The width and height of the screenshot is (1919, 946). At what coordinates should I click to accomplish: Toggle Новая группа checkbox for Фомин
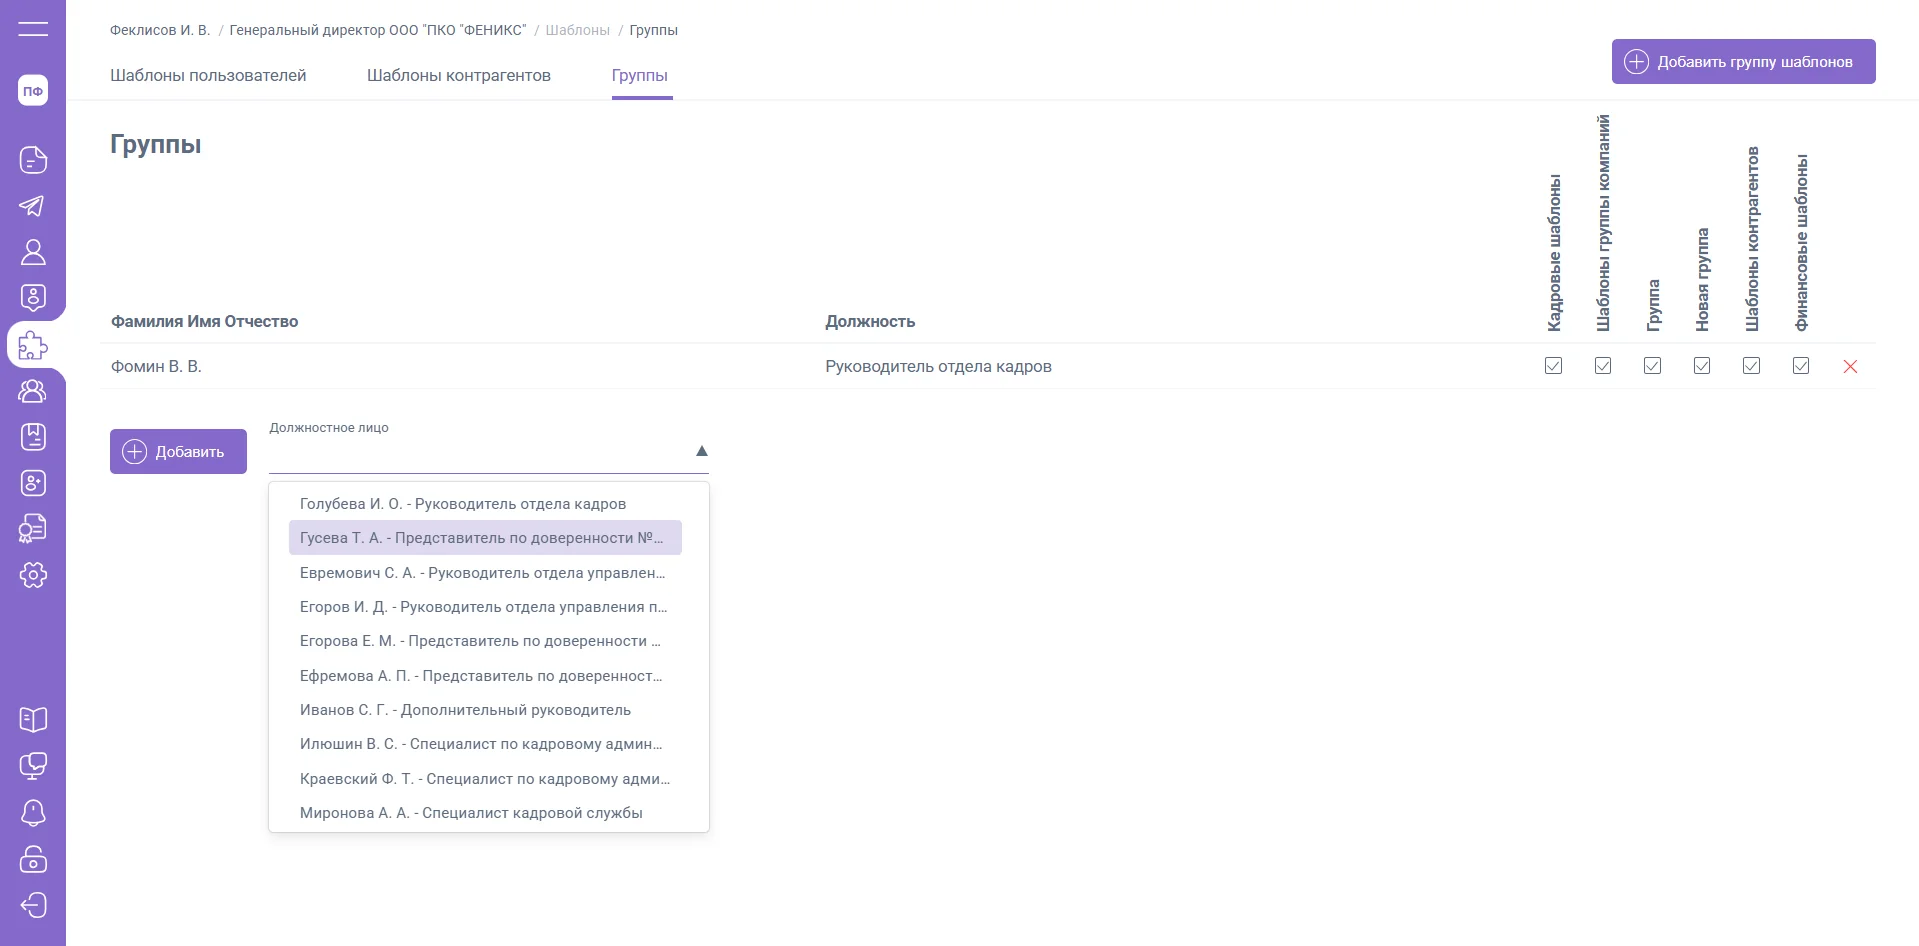(x=1702, y=366)
